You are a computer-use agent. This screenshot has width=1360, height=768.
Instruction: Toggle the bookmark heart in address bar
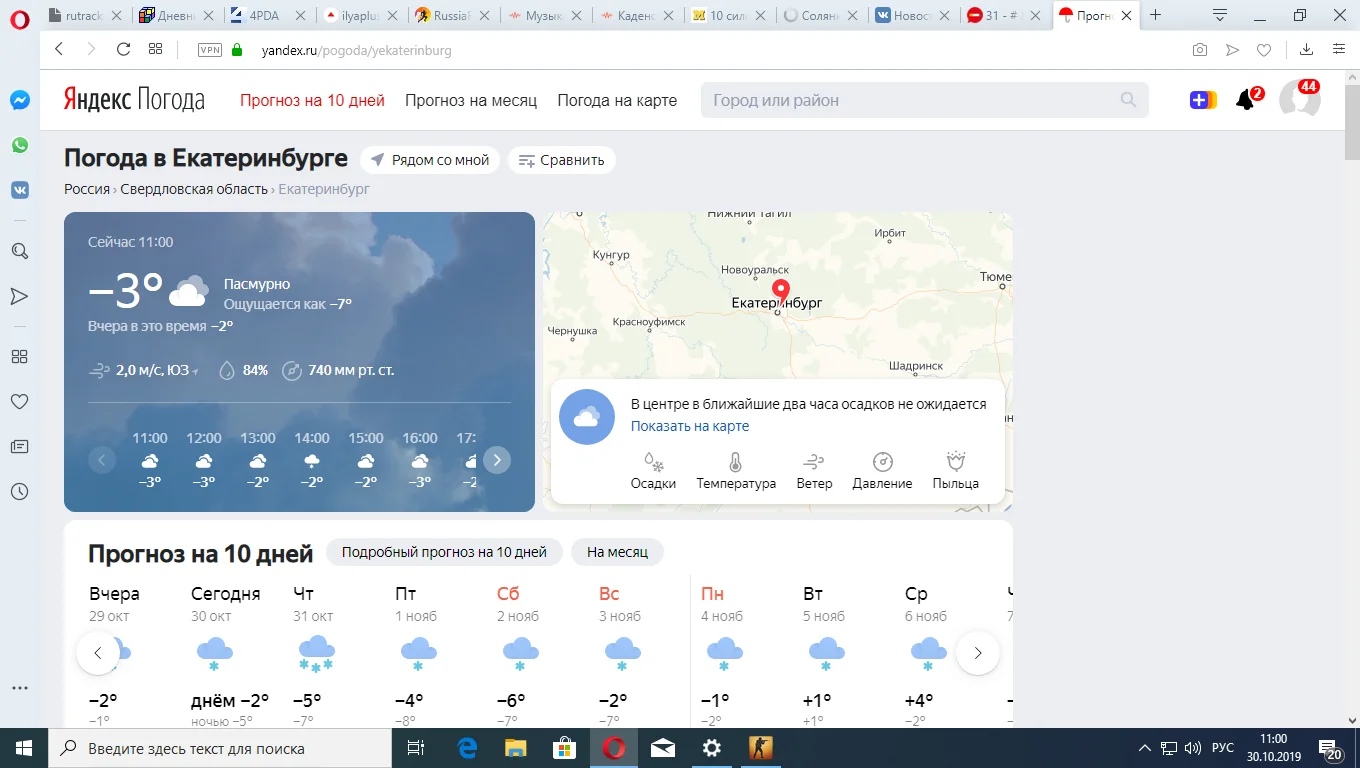click(x=1264, y=50)
